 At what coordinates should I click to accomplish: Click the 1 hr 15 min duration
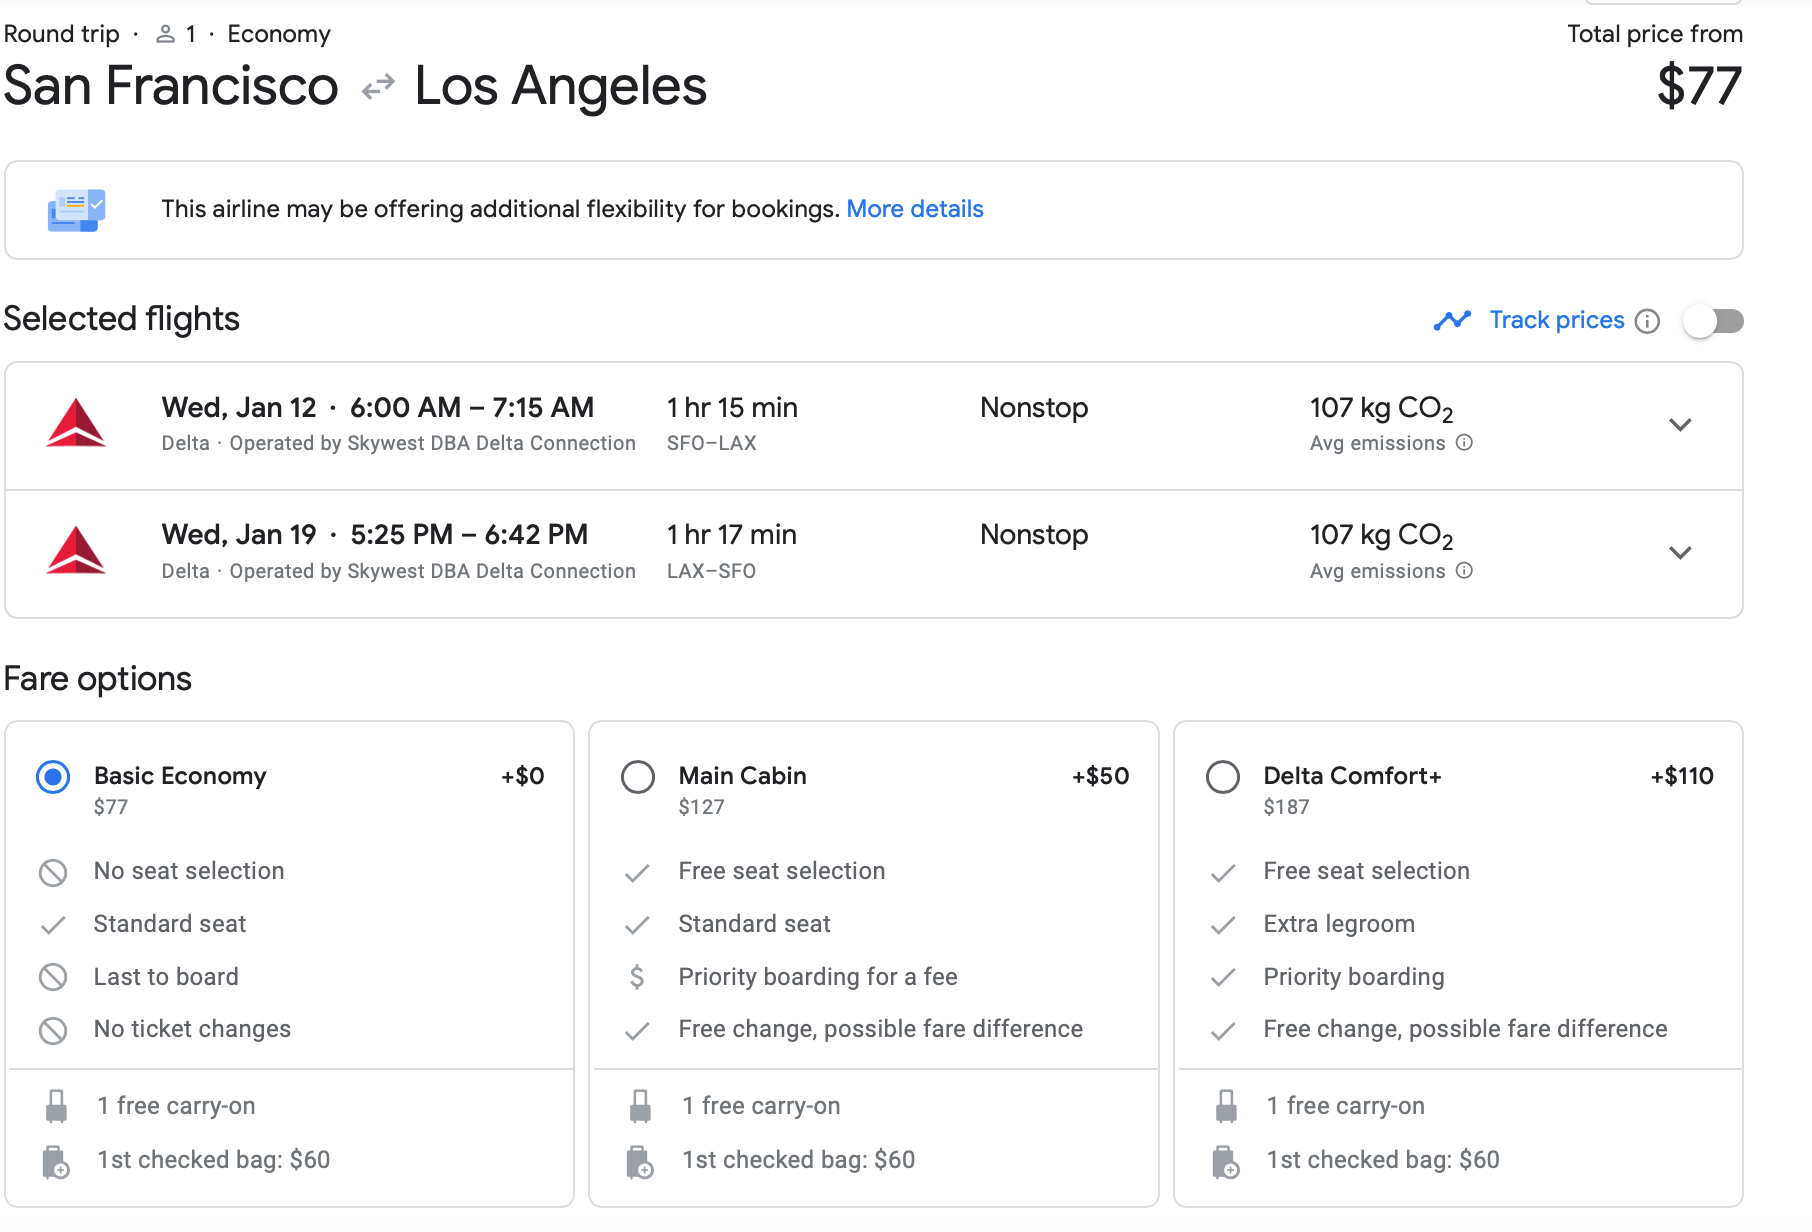pos(732,408)
